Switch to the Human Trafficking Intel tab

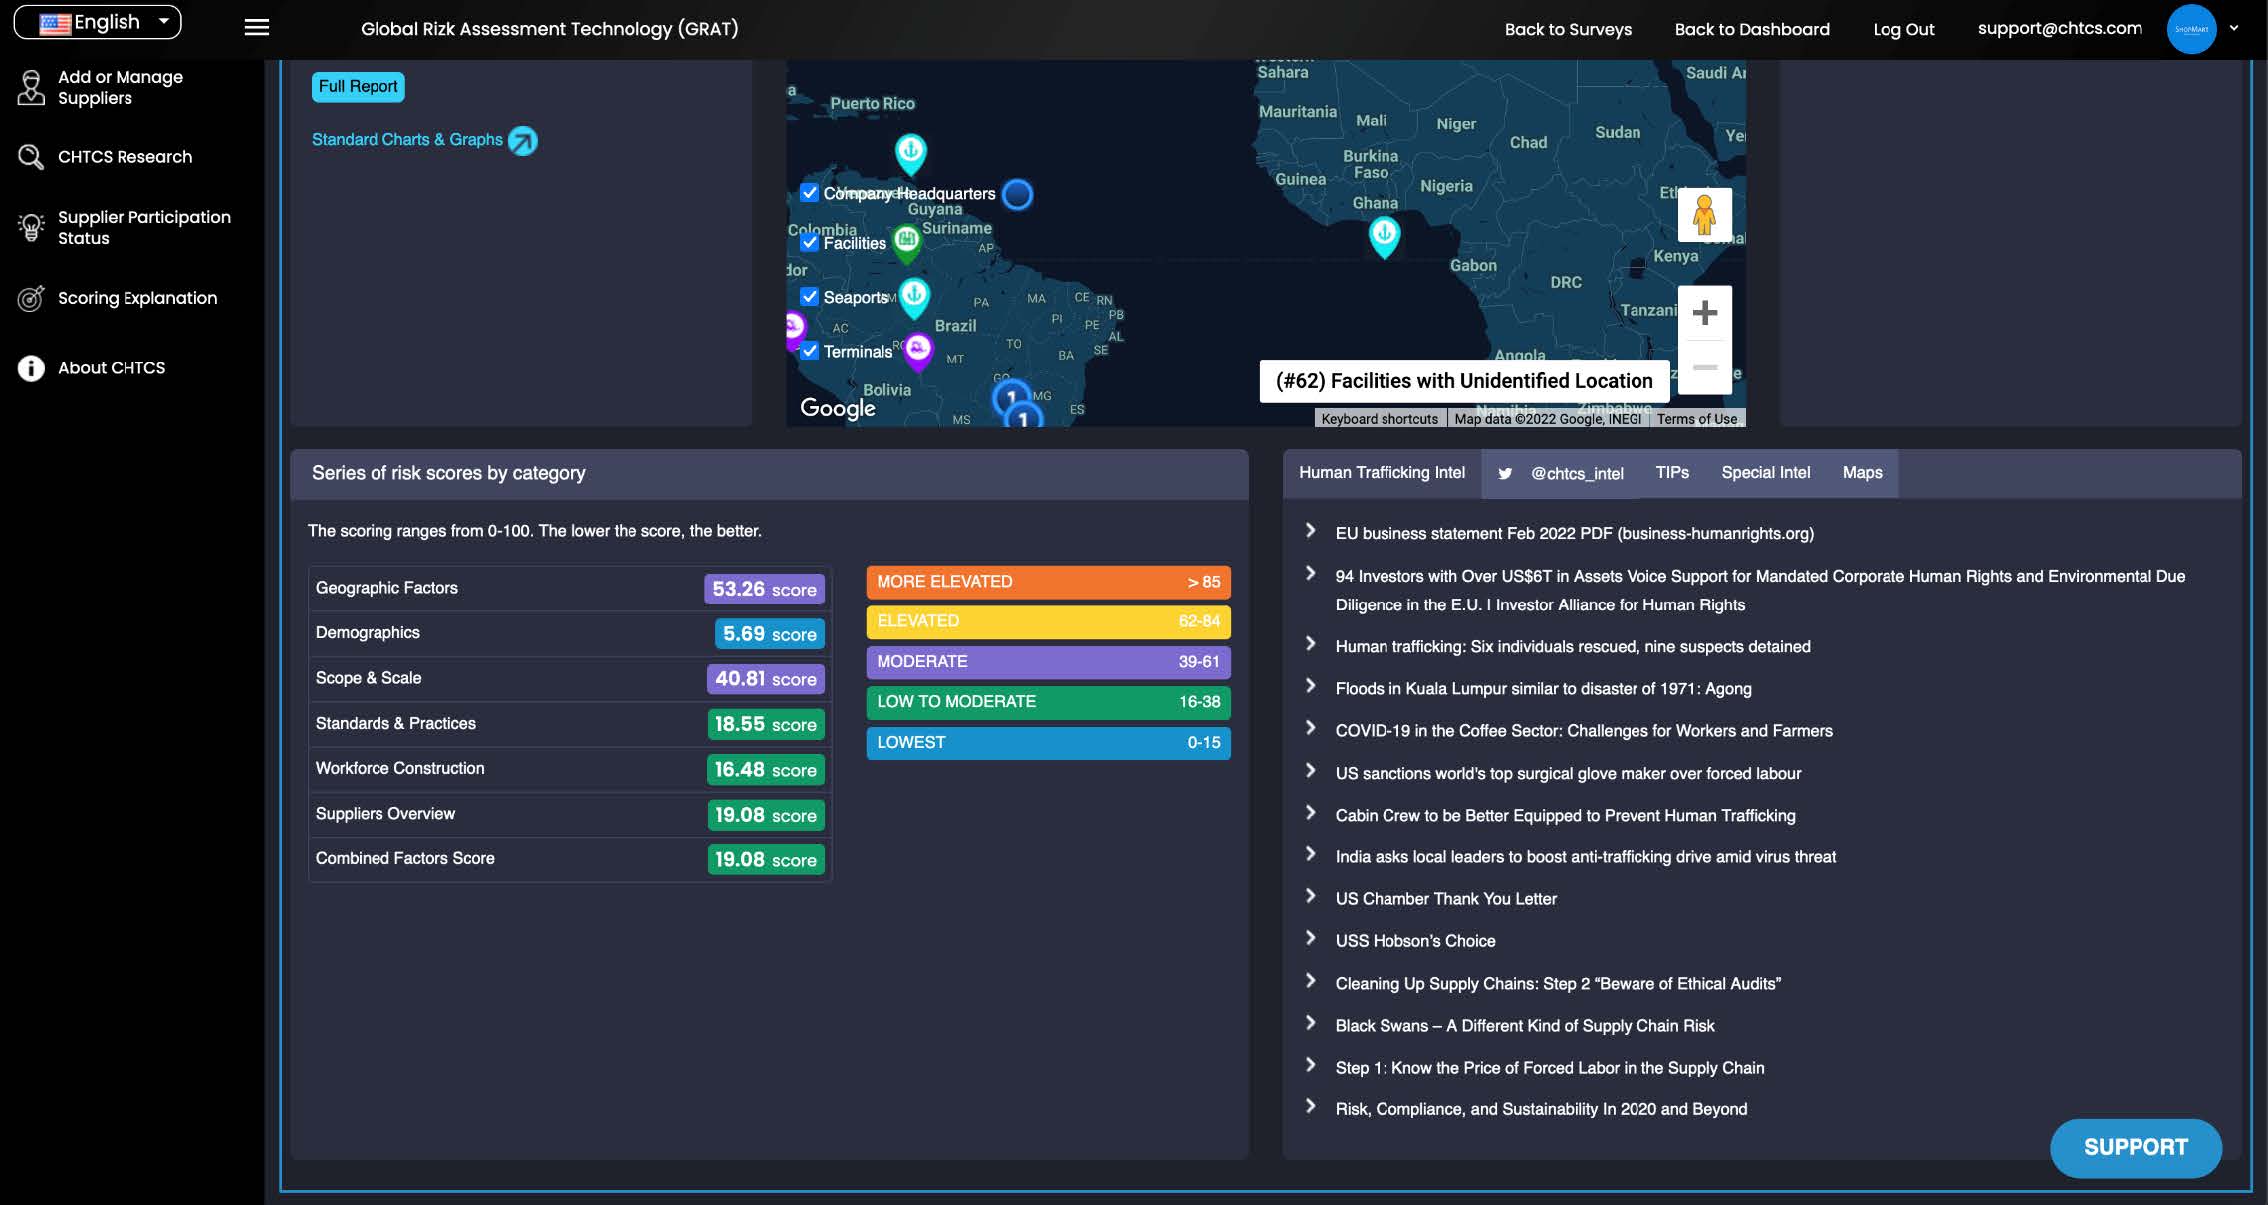pos(1382,473)
